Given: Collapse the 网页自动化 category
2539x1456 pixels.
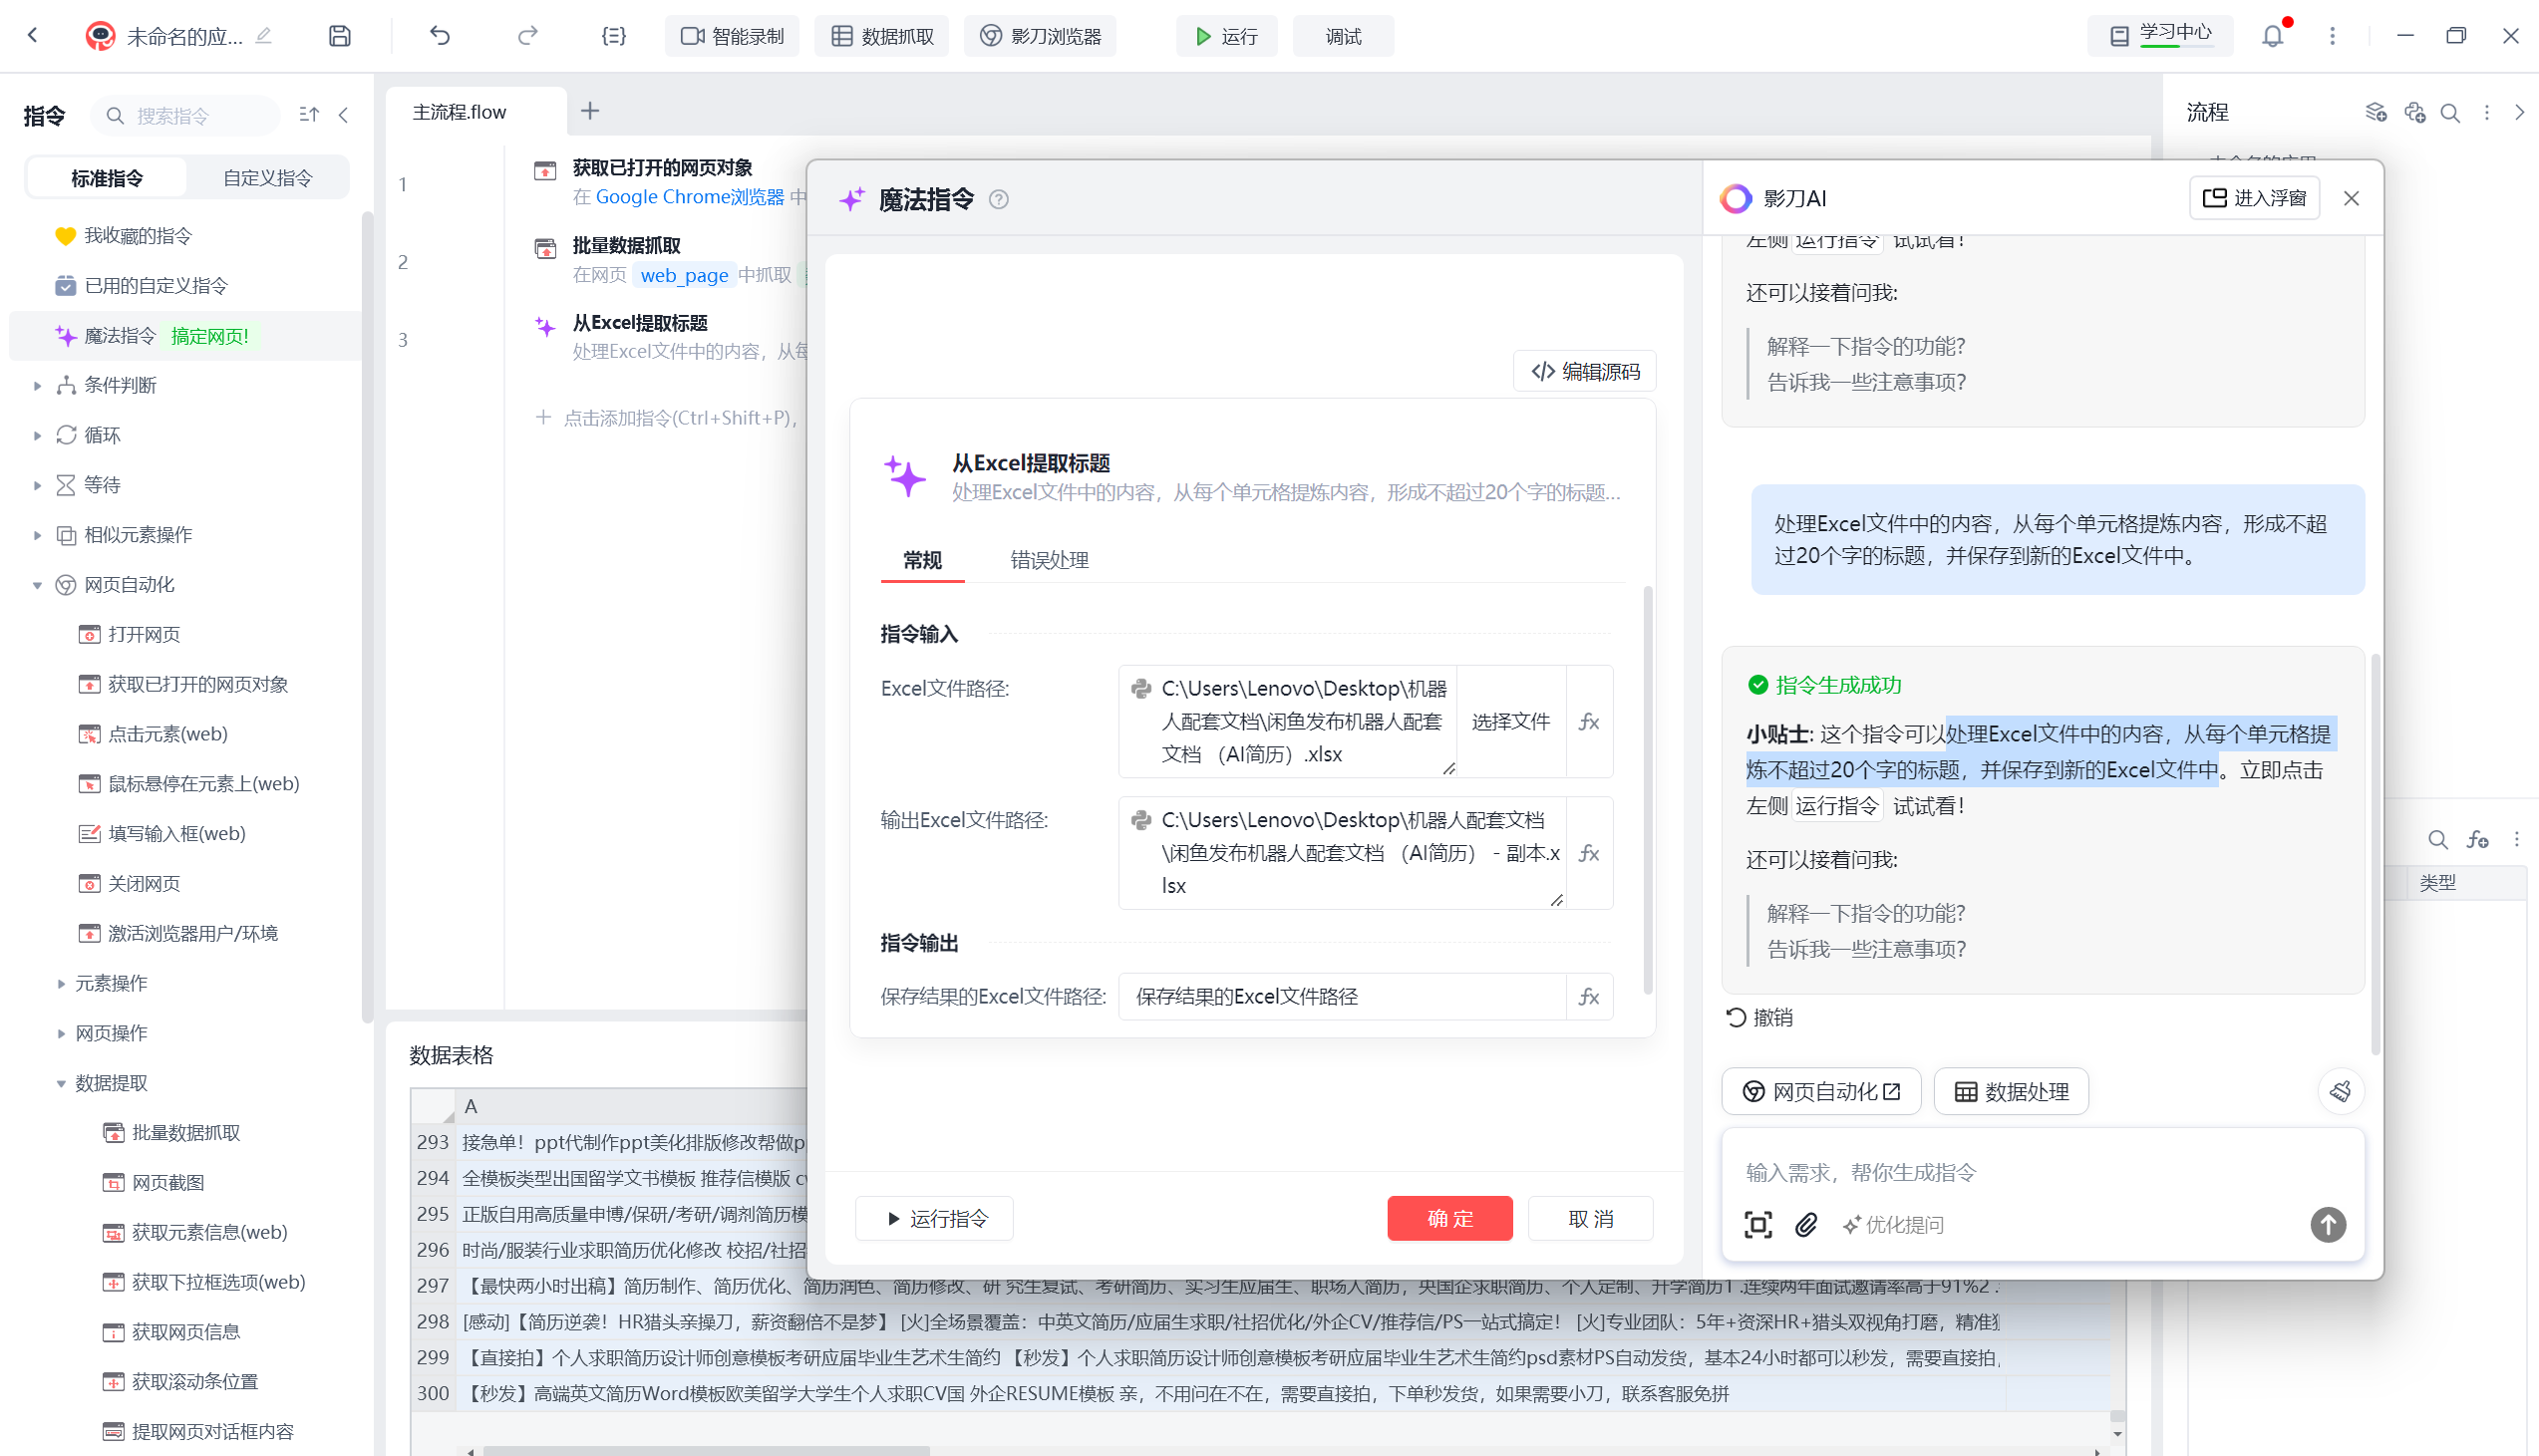Looking at the screenshot, I should [x=37, y=585].
